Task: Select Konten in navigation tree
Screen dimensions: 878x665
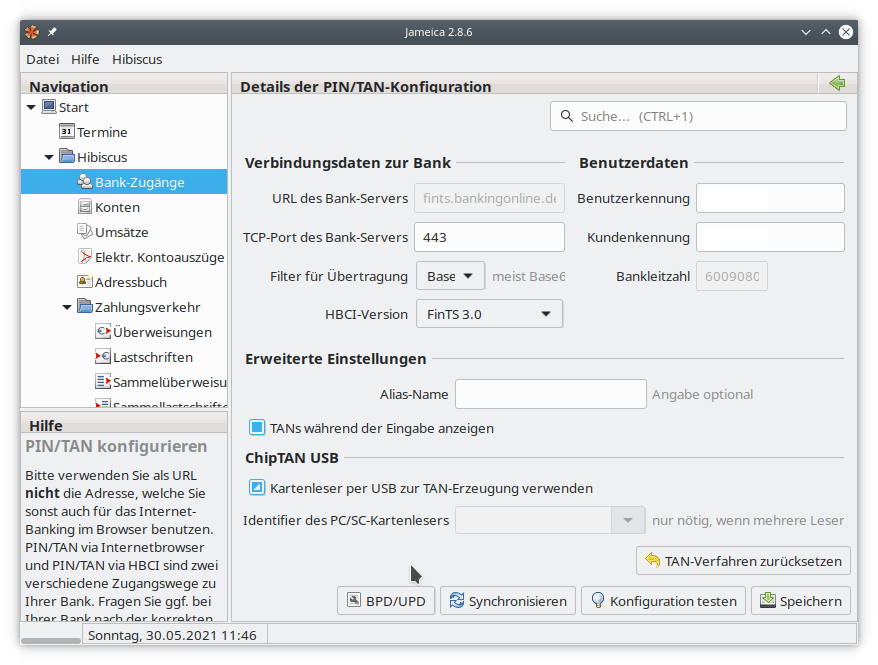Action: tap(124, 207)
